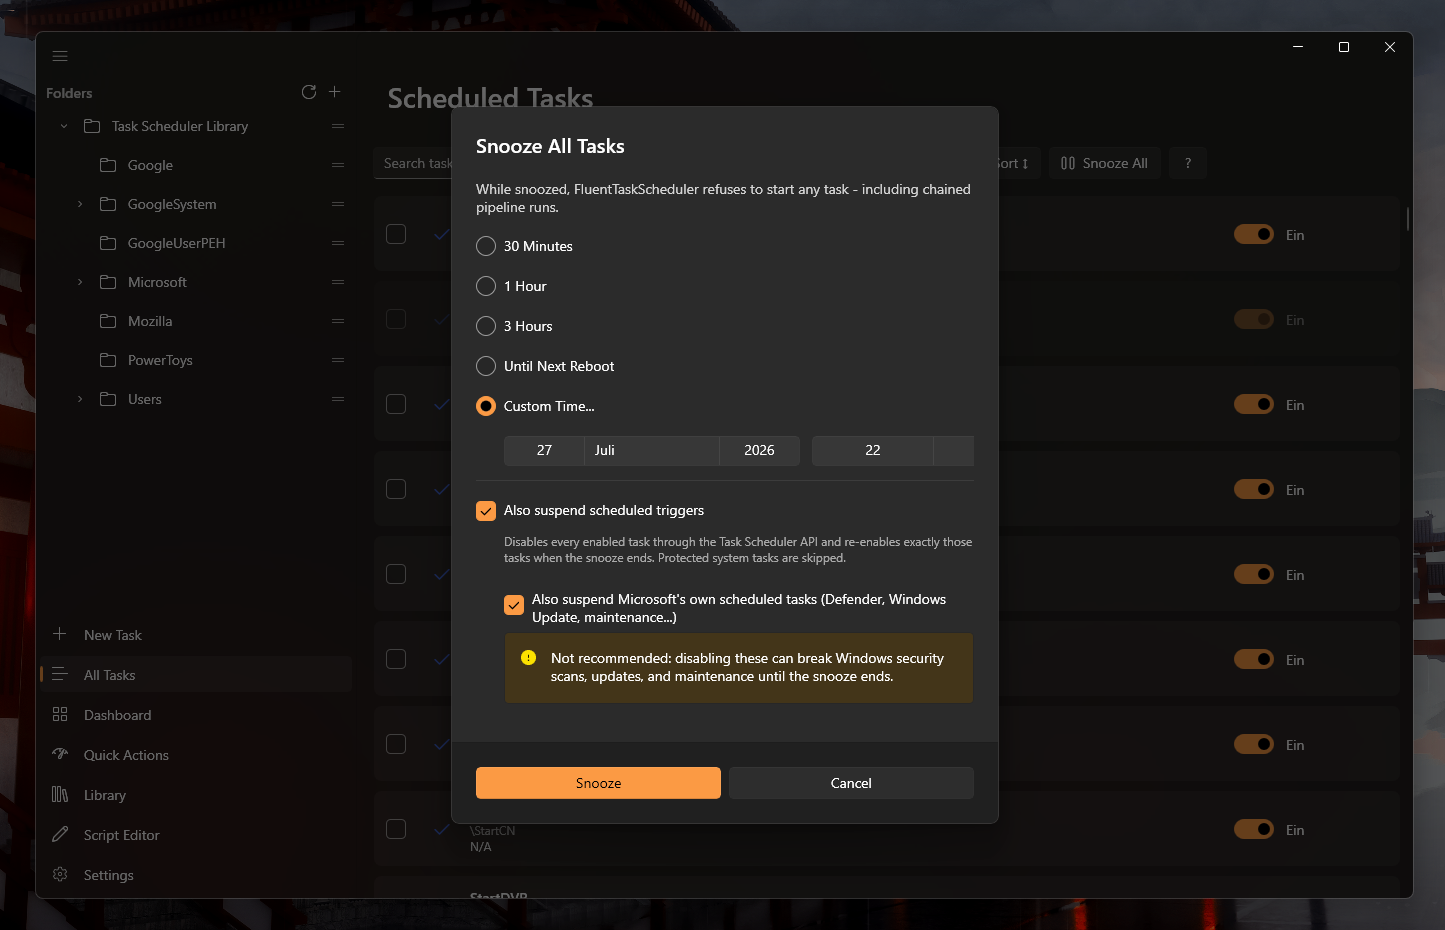This screenshot has height=930, width=1445.
Task: Open the hamburger navigation menu
Action: click(x=60, y=56)
